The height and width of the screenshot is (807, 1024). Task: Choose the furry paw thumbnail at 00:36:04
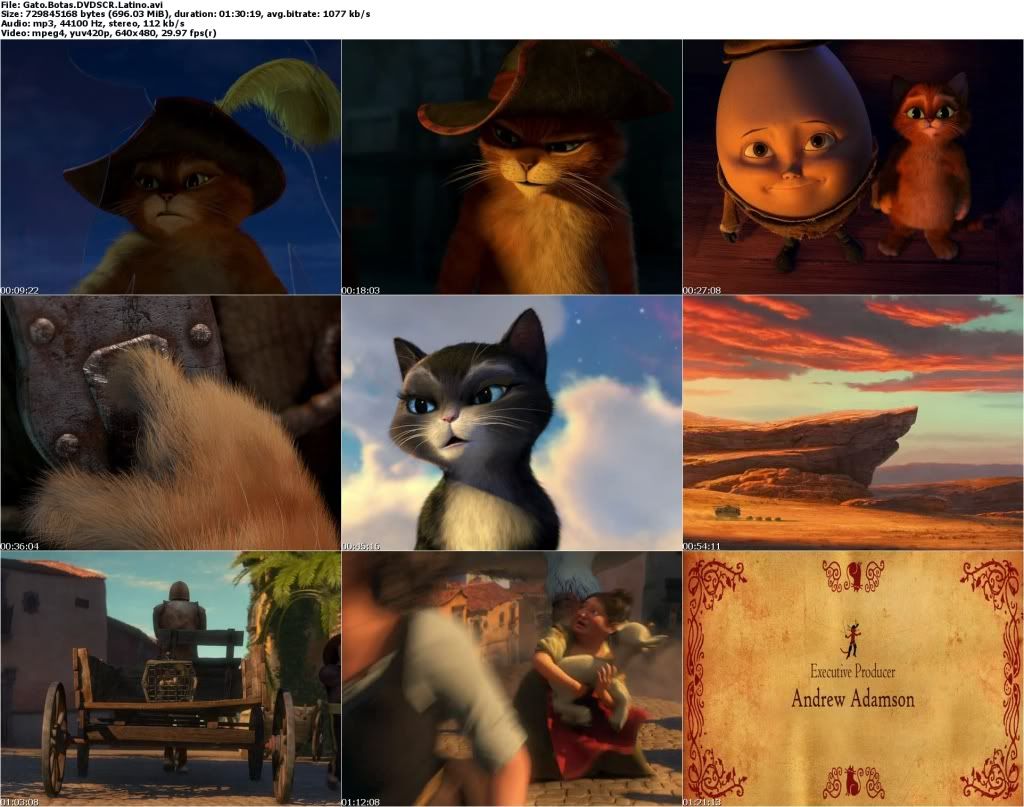[x=170, y=422]
